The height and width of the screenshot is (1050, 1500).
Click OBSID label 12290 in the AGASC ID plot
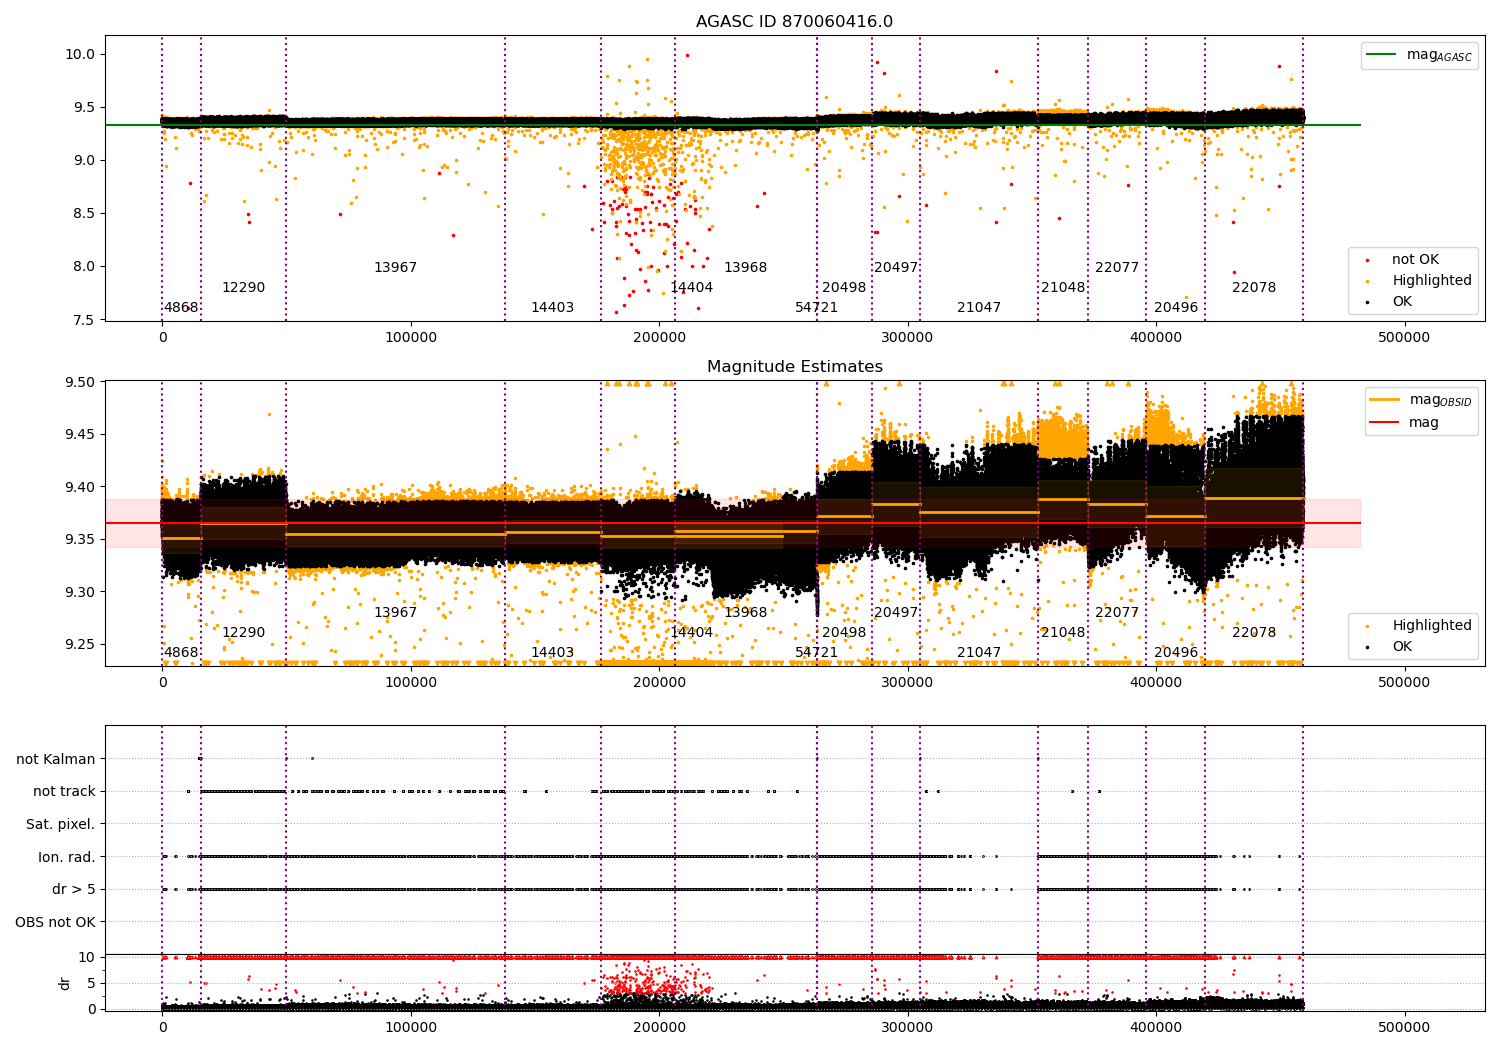244,288
